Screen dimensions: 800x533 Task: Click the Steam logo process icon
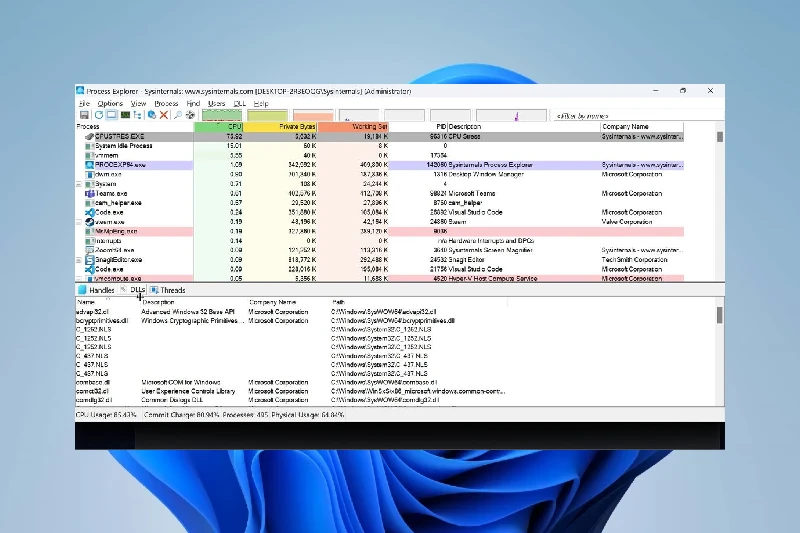point(89,222)
